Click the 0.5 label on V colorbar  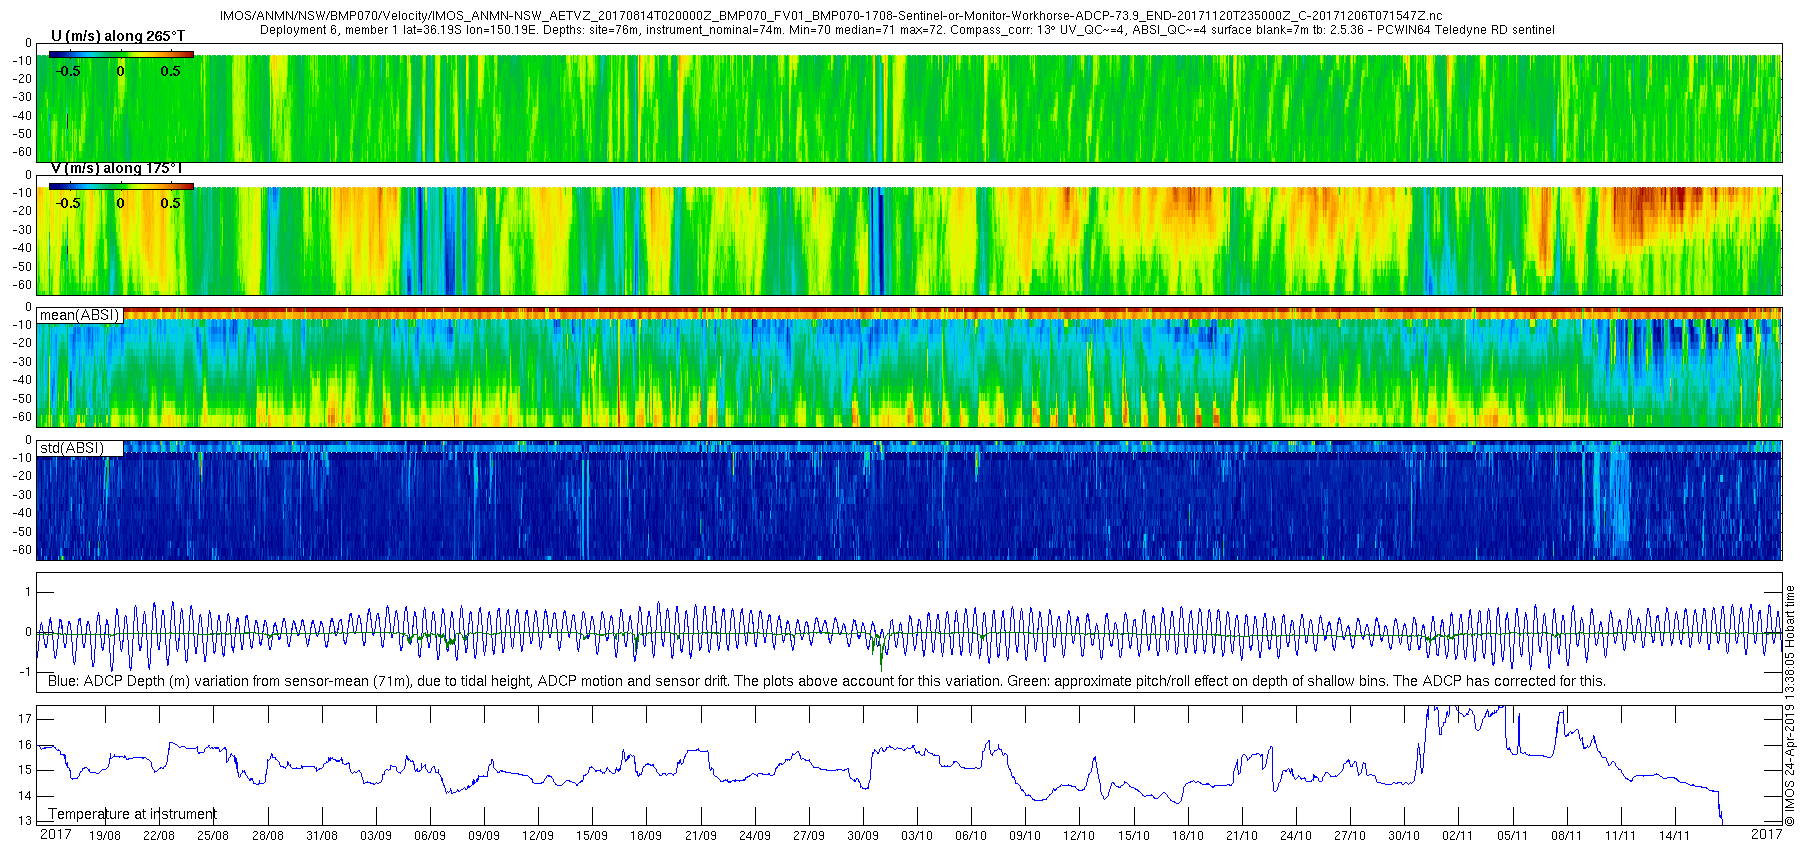click(171, 203)
